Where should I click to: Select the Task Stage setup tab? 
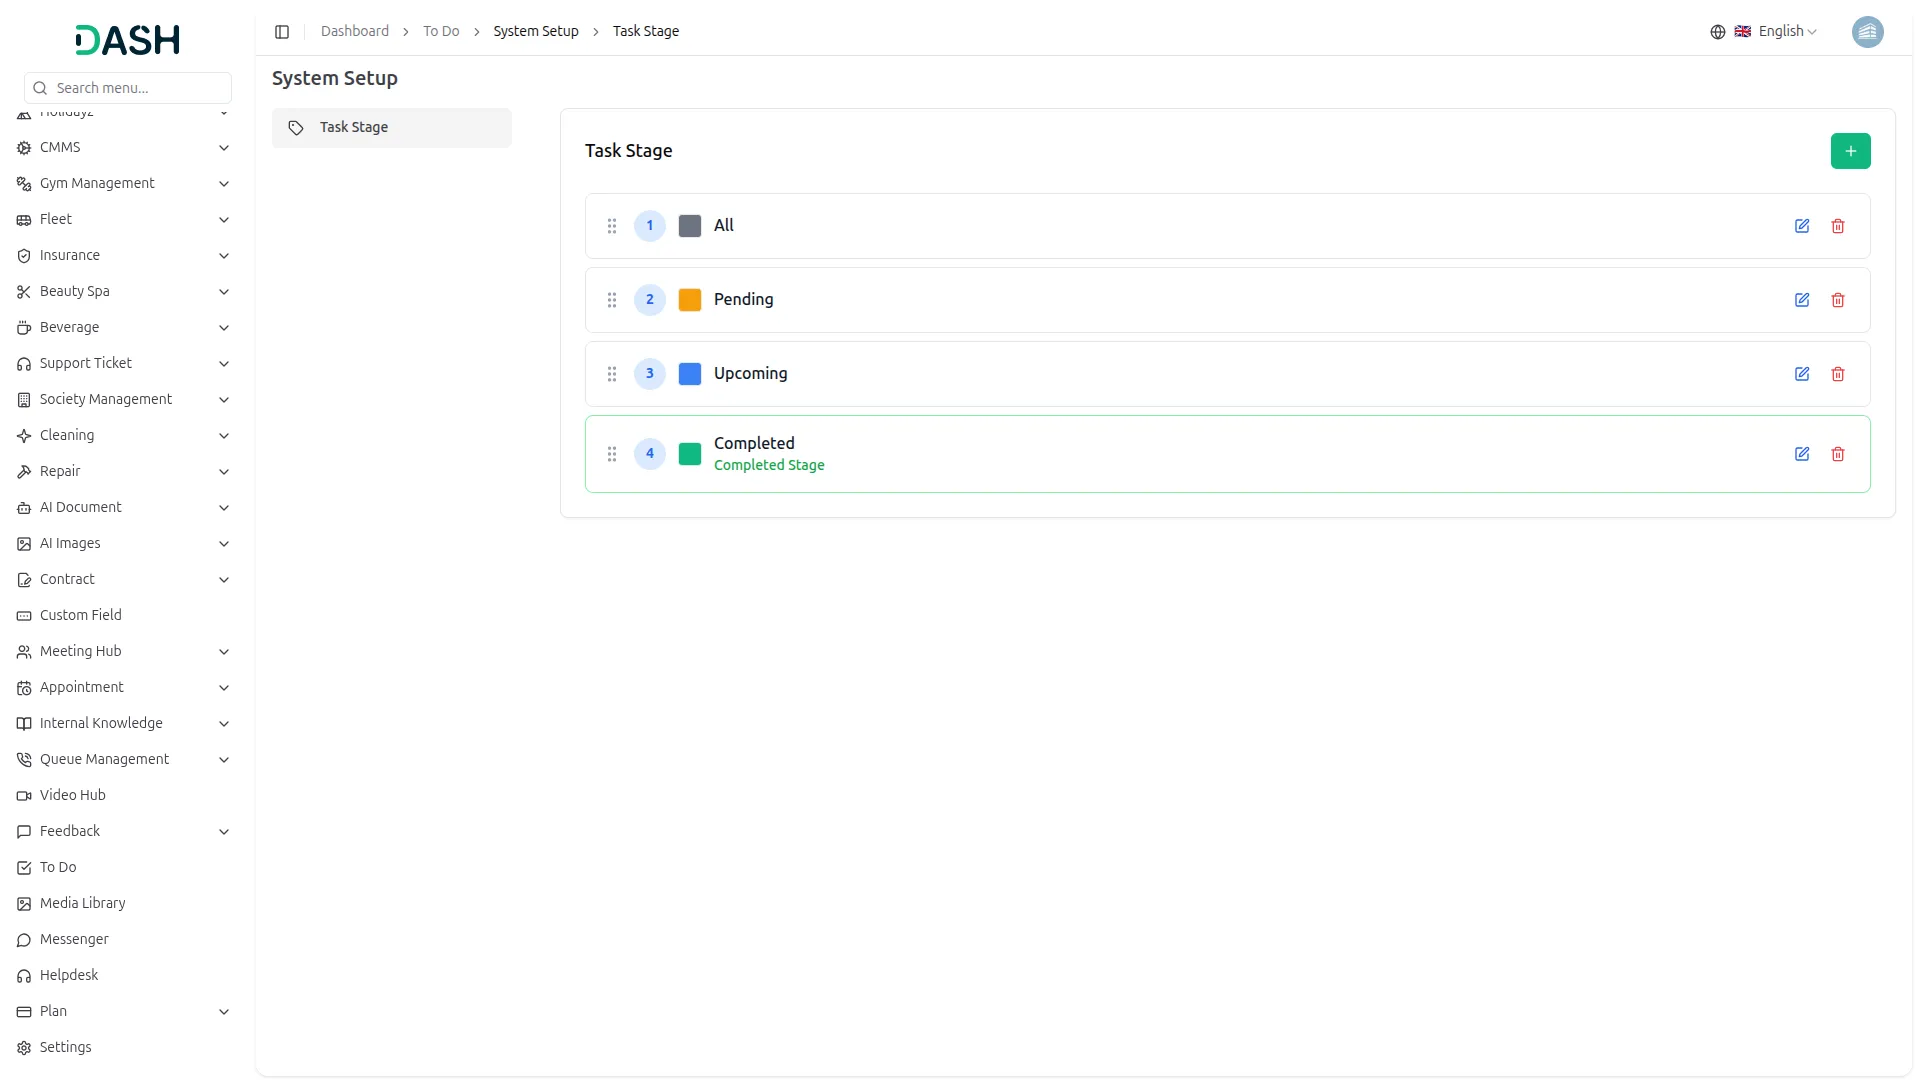pyautogui.click(x=391, y=128)
